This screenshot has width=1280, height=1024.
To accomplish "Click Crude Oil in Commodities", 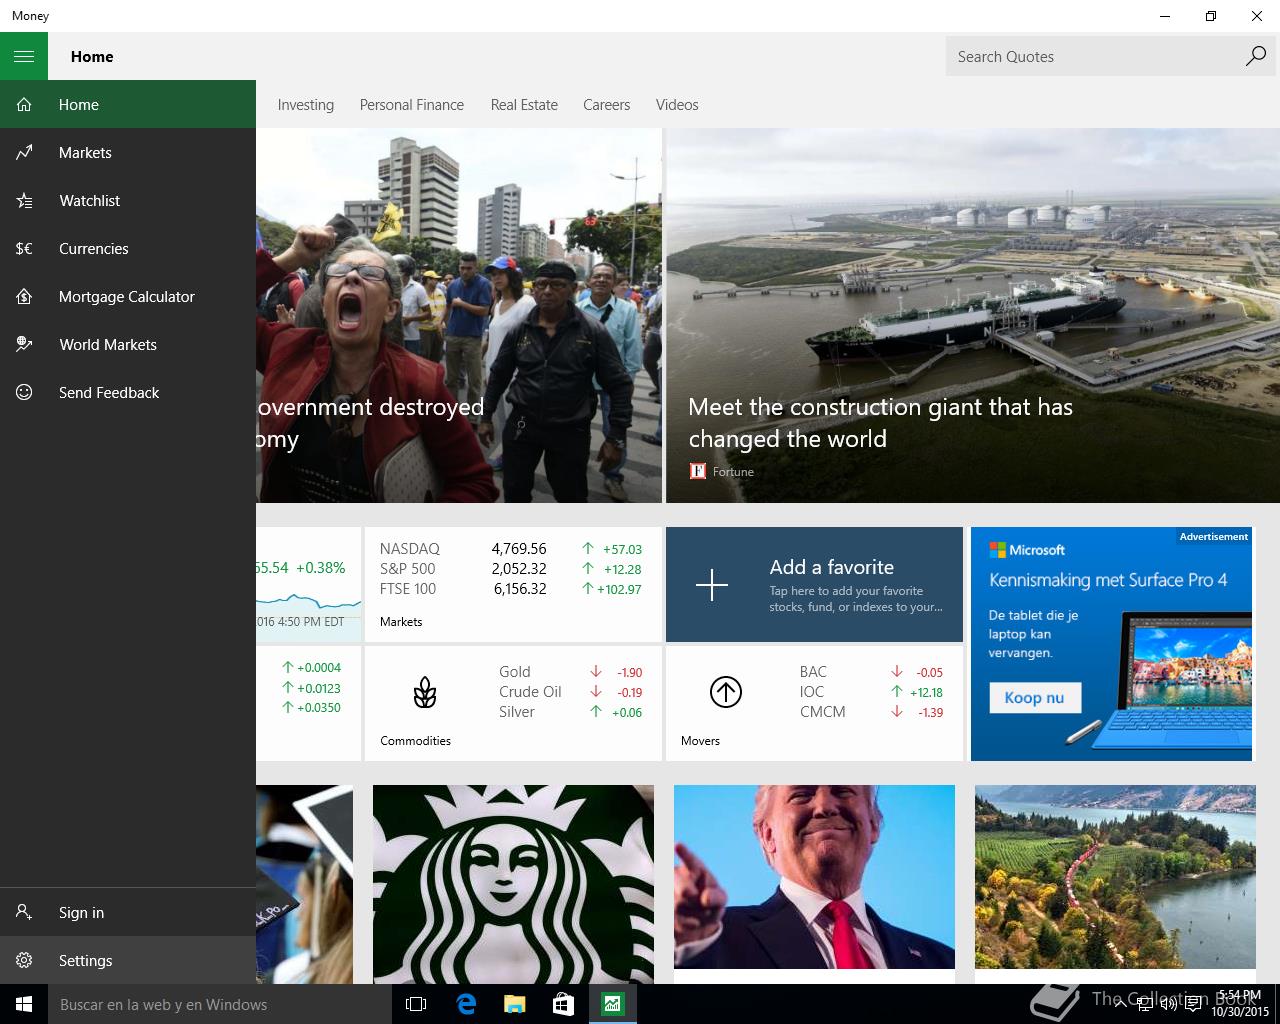I will [530, 691].
